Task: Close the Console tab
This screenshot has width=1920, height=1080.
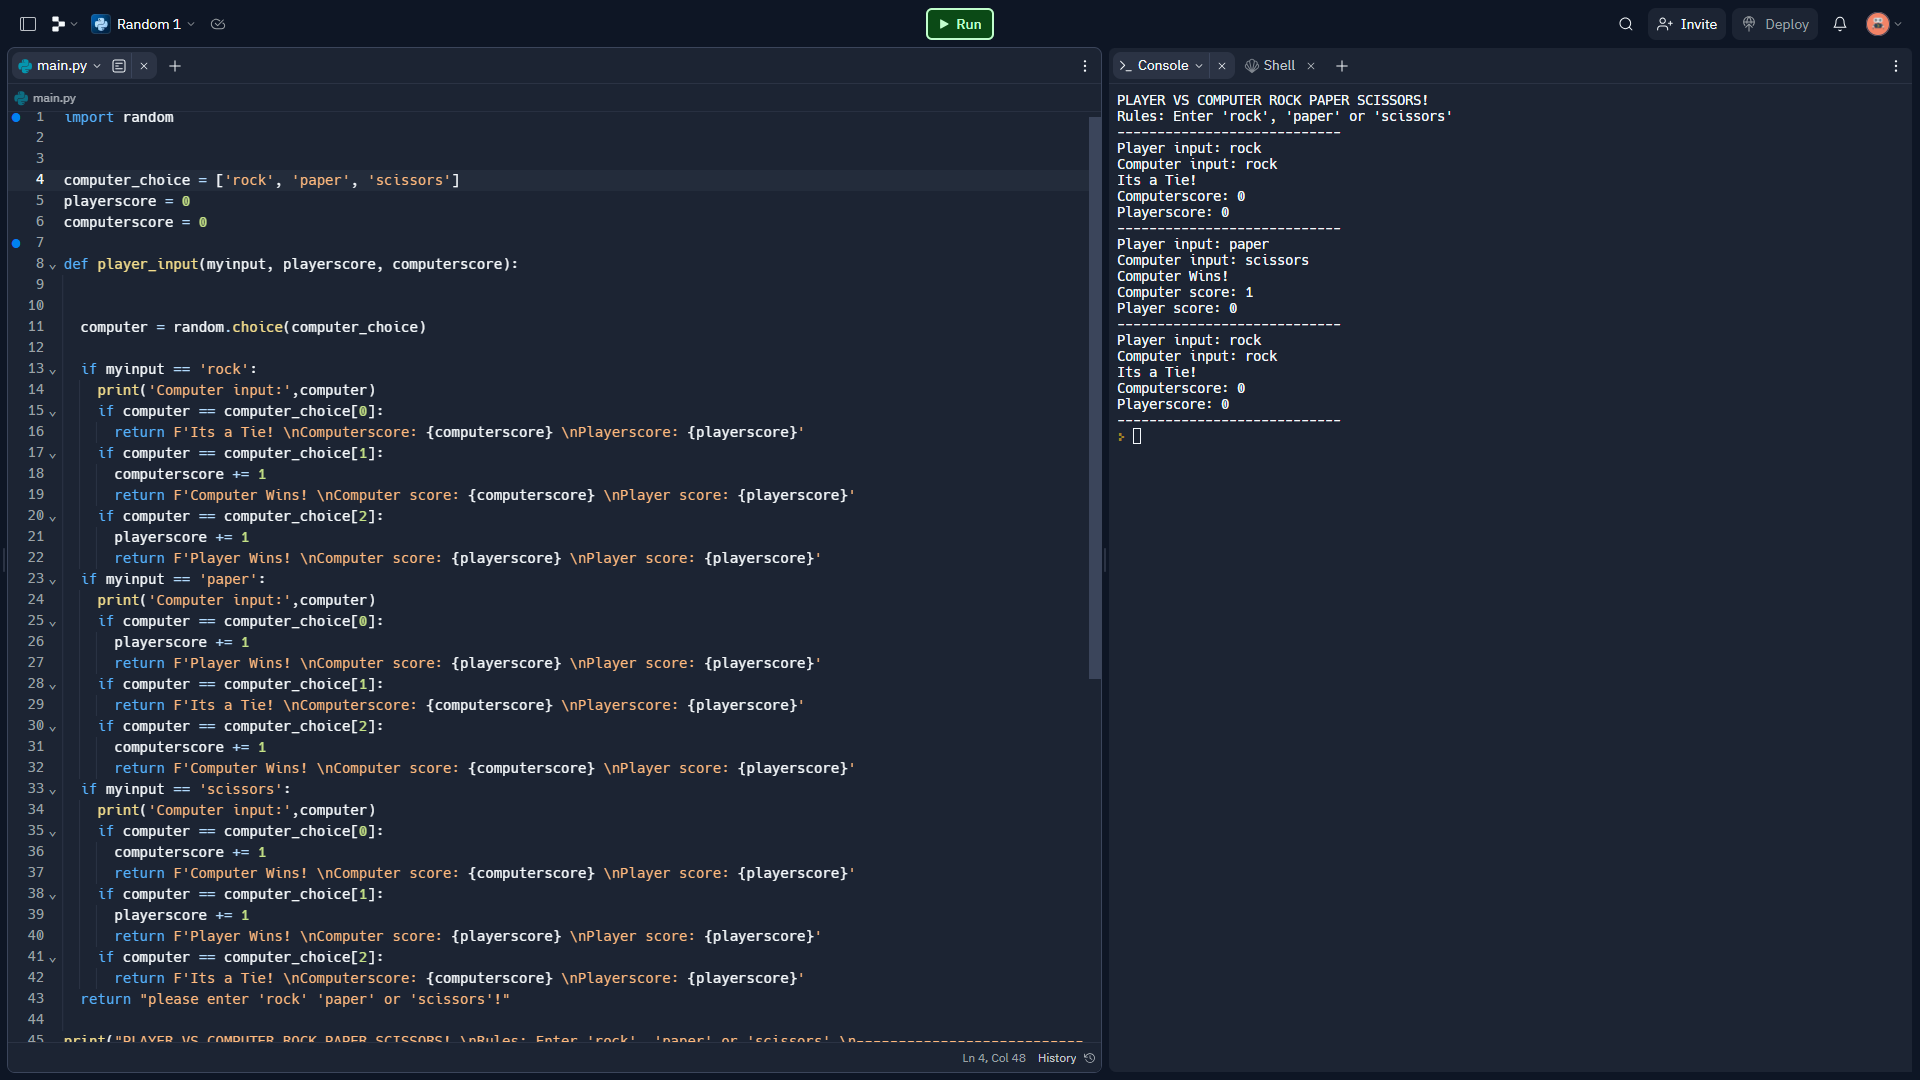Action: click(x=1221, y=66)
